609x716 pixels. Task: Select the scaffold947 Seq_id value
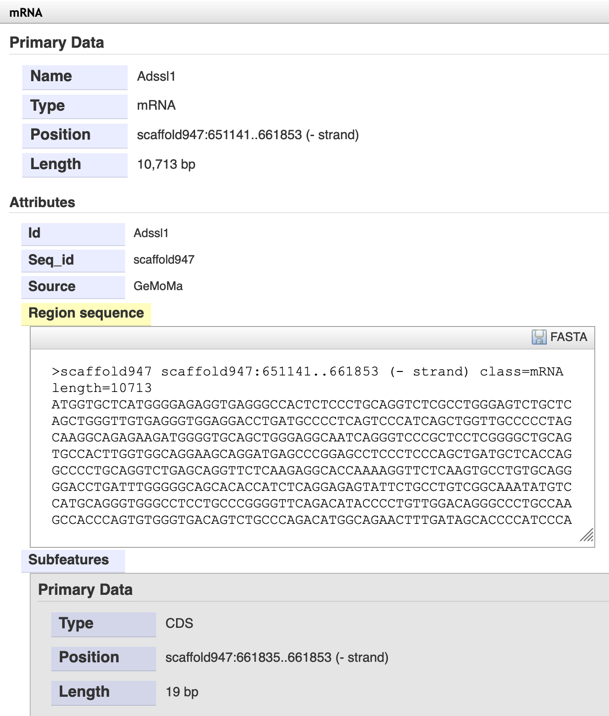164,260
